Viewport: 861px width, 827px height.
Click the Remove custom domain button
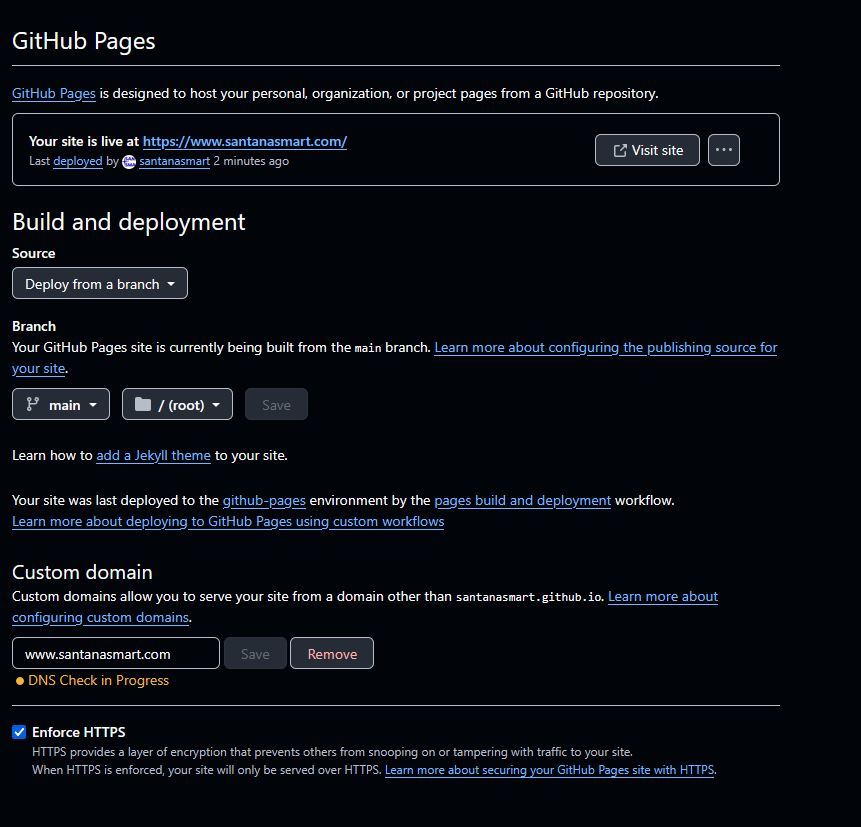332,654
